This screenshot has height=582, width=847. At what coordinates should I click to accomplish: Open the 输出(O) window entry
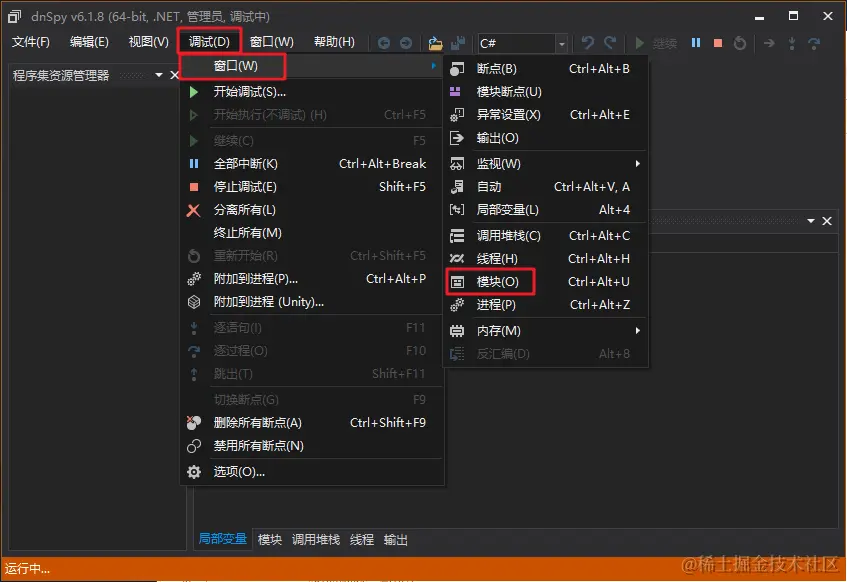coord(546,138)
